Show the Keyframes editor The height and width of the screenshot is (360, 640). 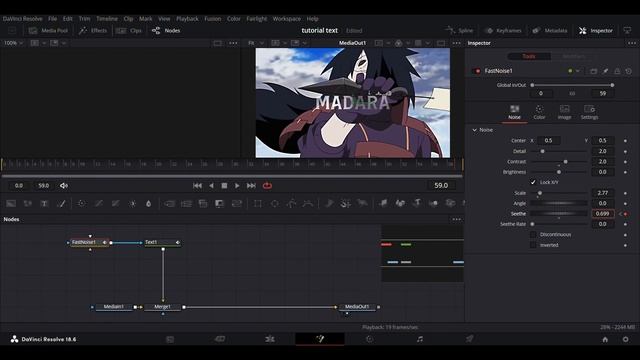point(503,31)
